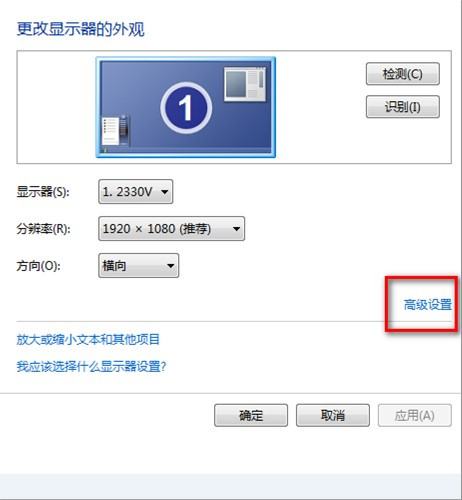Click the 分辨率(R) label
This screenshot has height=500, width=462.
pos(43,229)
